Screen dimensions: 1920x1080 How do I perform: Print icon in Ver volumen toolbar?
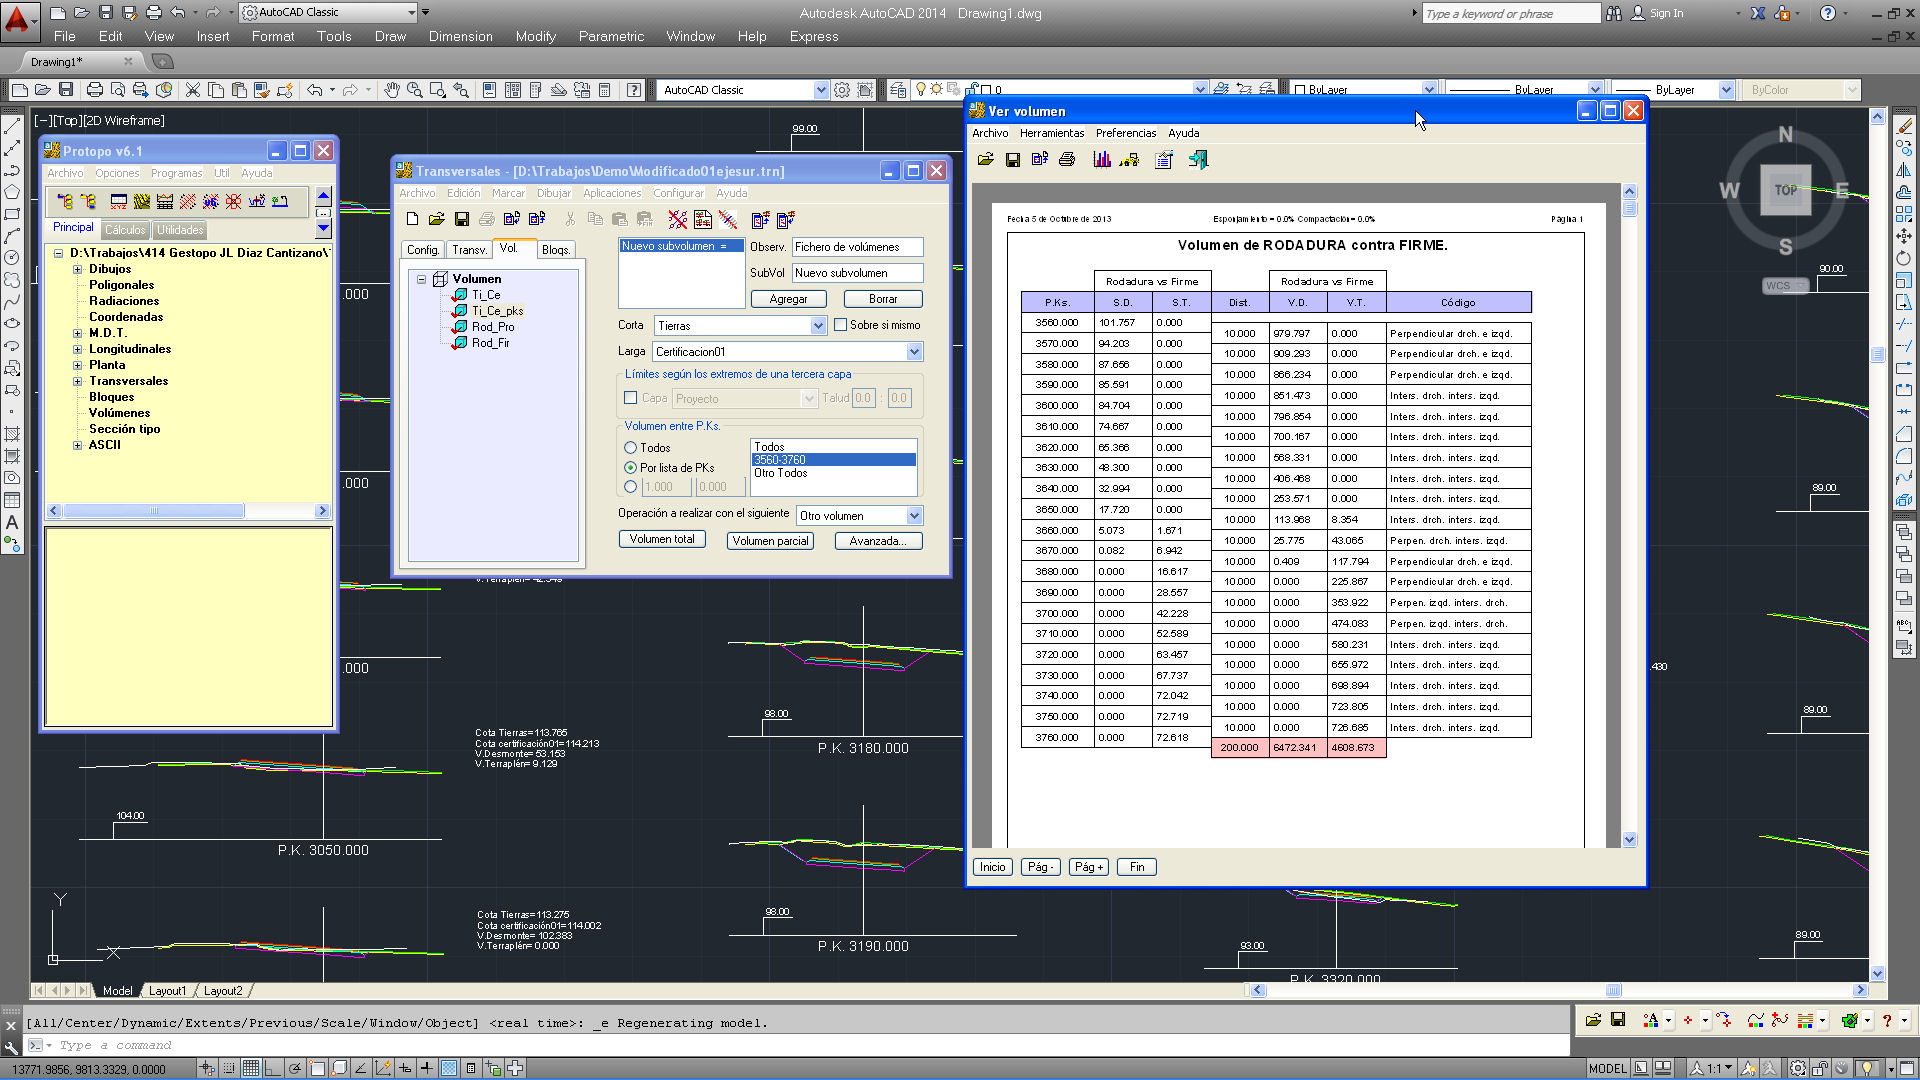[x=1067, y=160]
